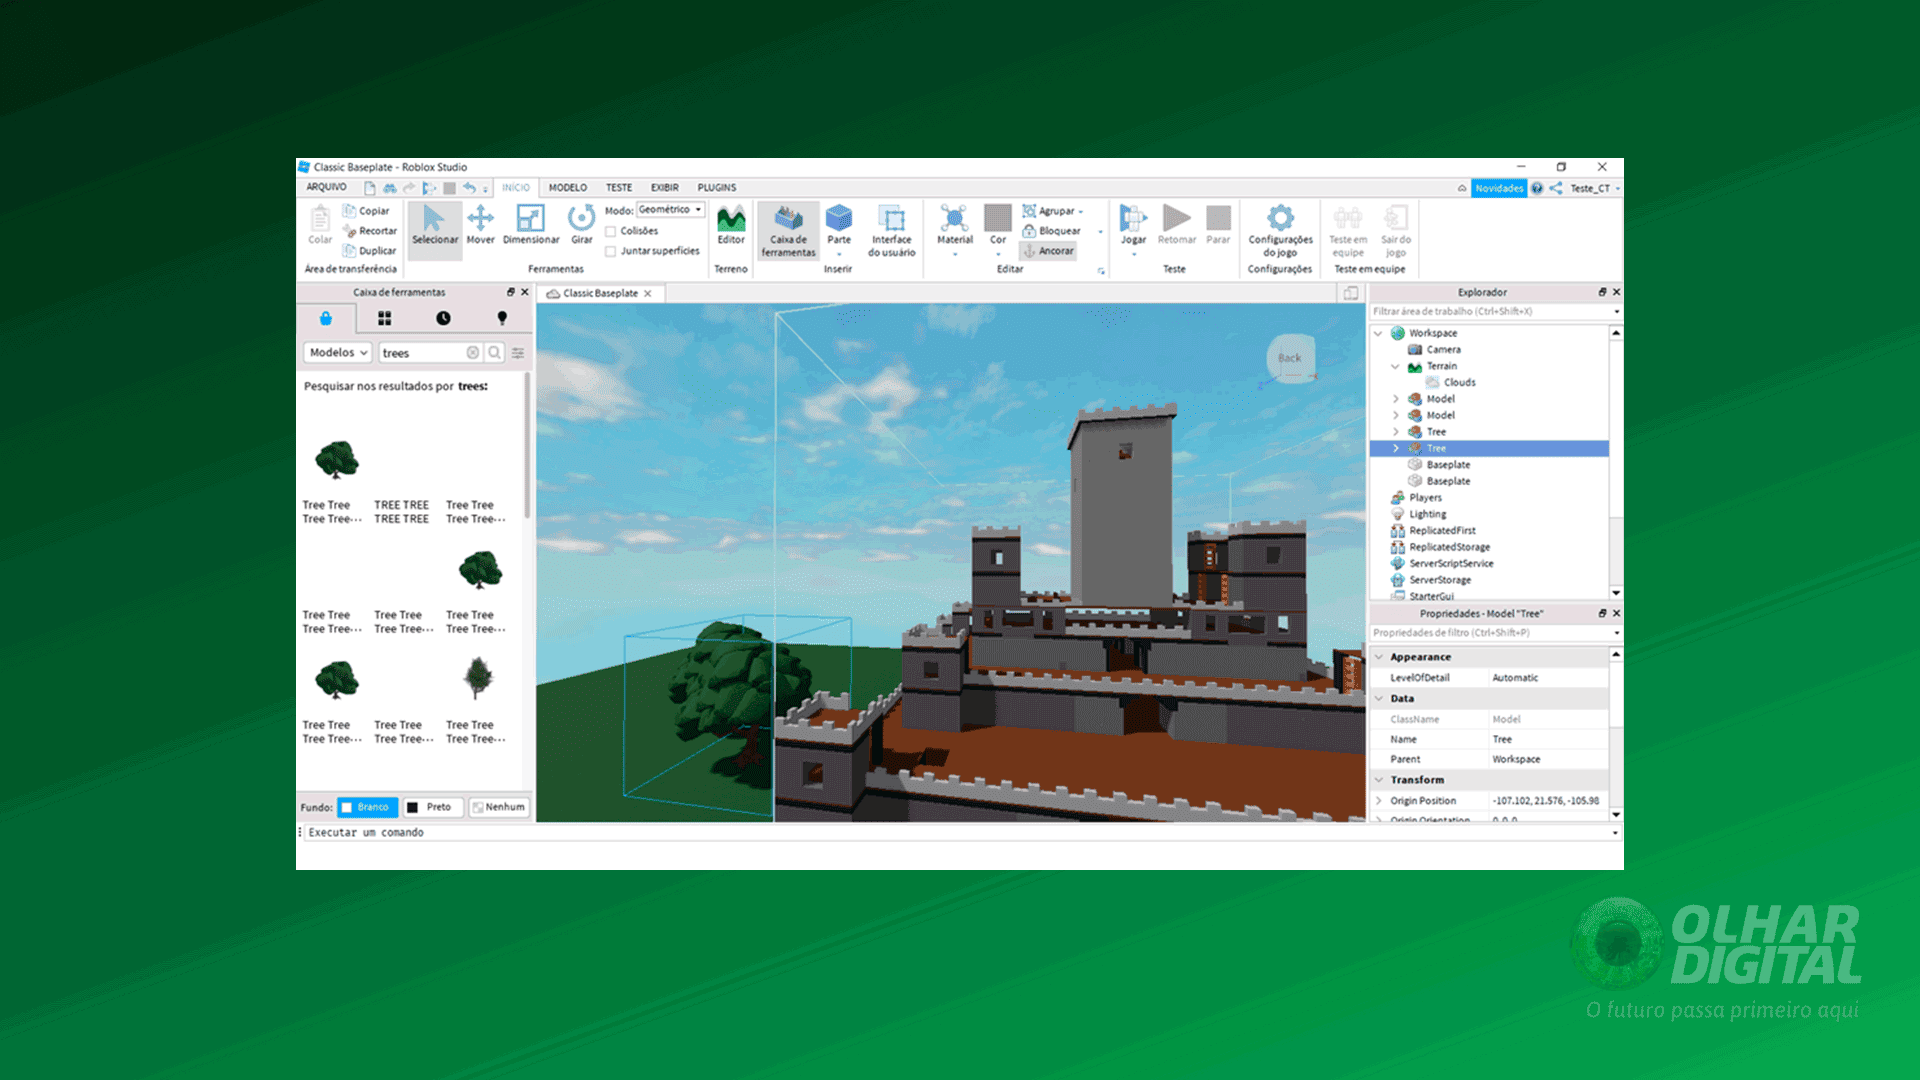Screen dimensions: 1920x1080
Task: Collapse the Appearance properties section
Action: (1379, 657)
